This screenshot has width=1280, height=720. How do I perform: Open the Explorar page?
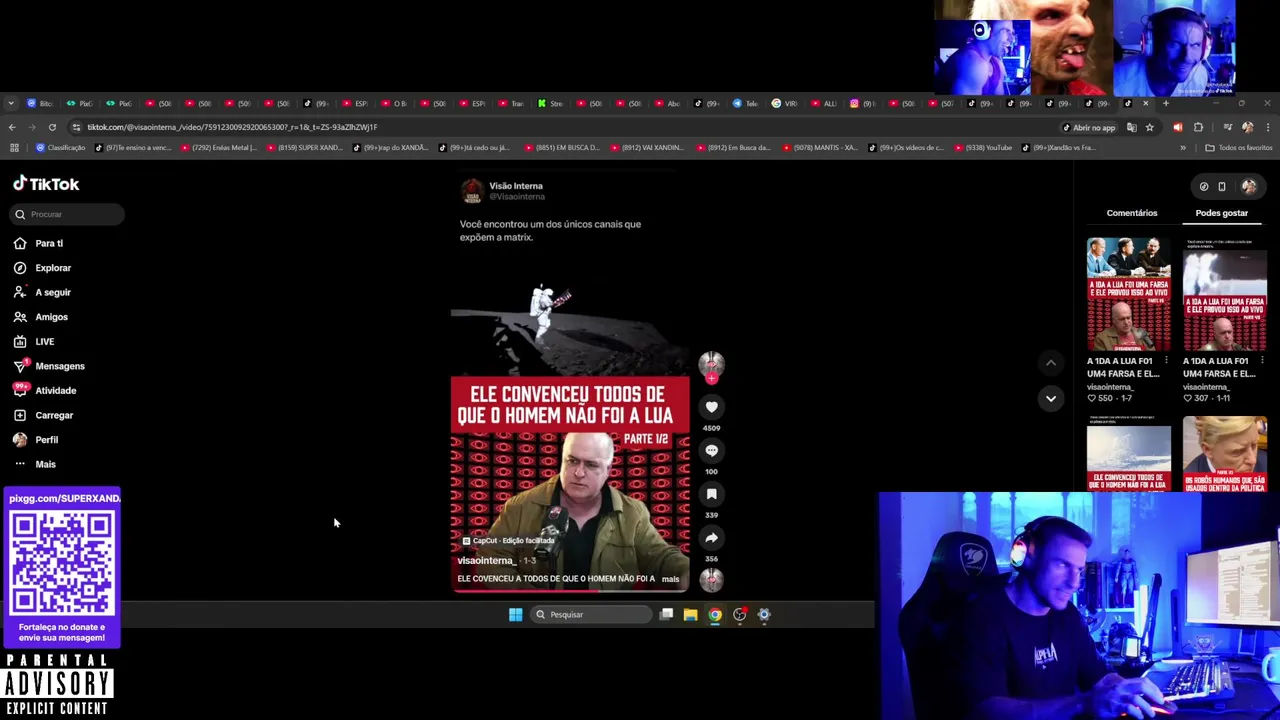point(42,268)
